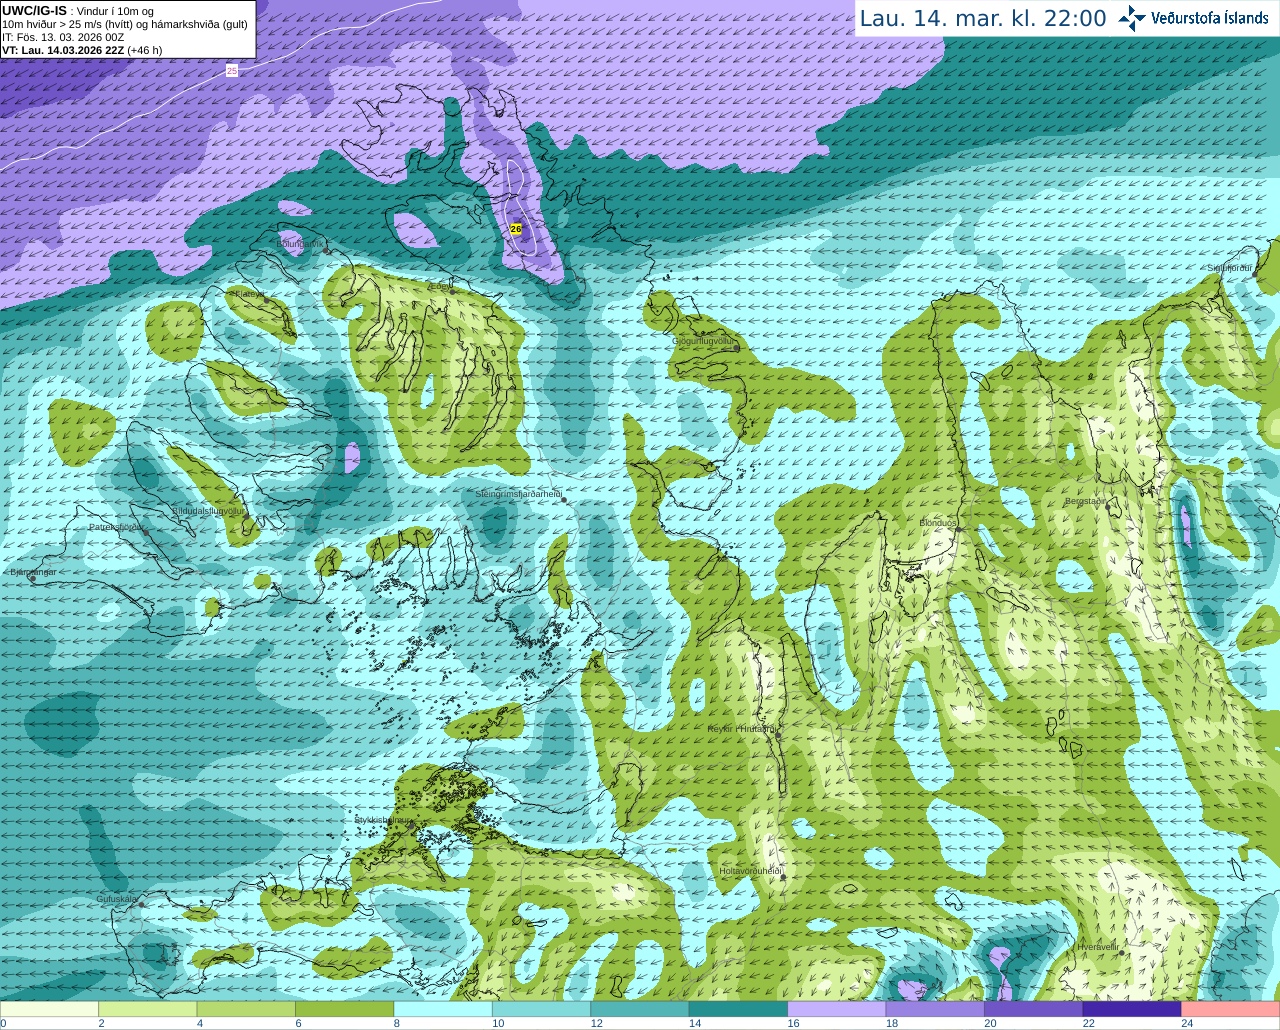1280x1030 pixels.
Task: Click the Flateyri station label
Action: [x=248, y=294]
